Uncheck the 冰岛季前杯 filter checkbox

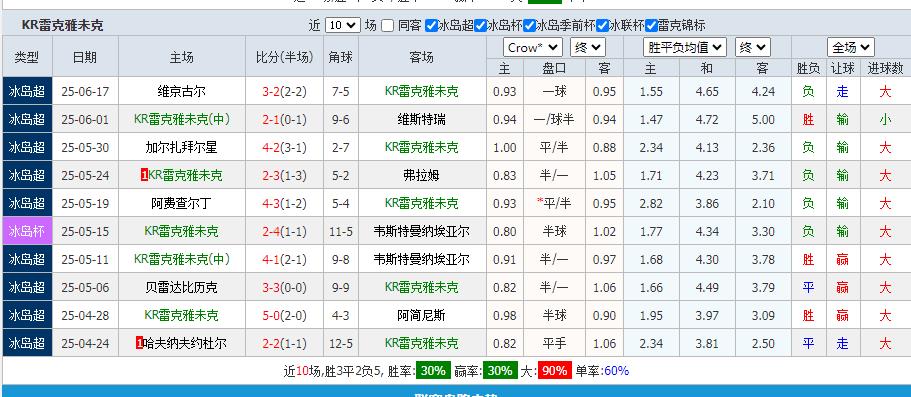point(529,26)
